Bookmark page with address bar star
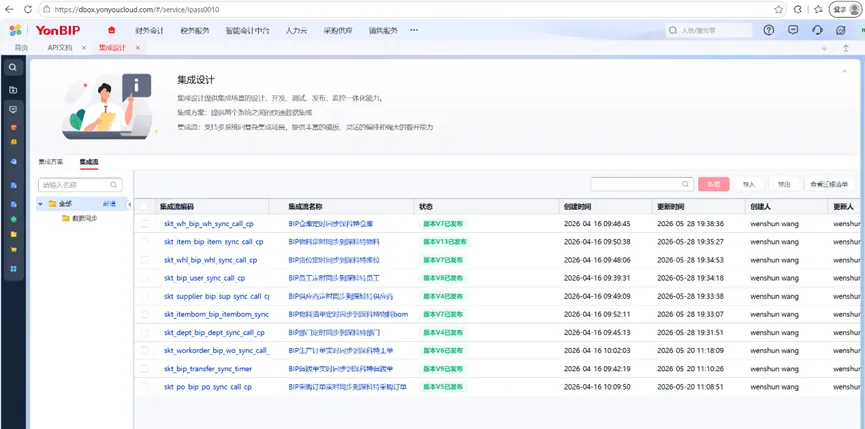The width and height of the screenshot is (865, 429). (x=778, y=9)
